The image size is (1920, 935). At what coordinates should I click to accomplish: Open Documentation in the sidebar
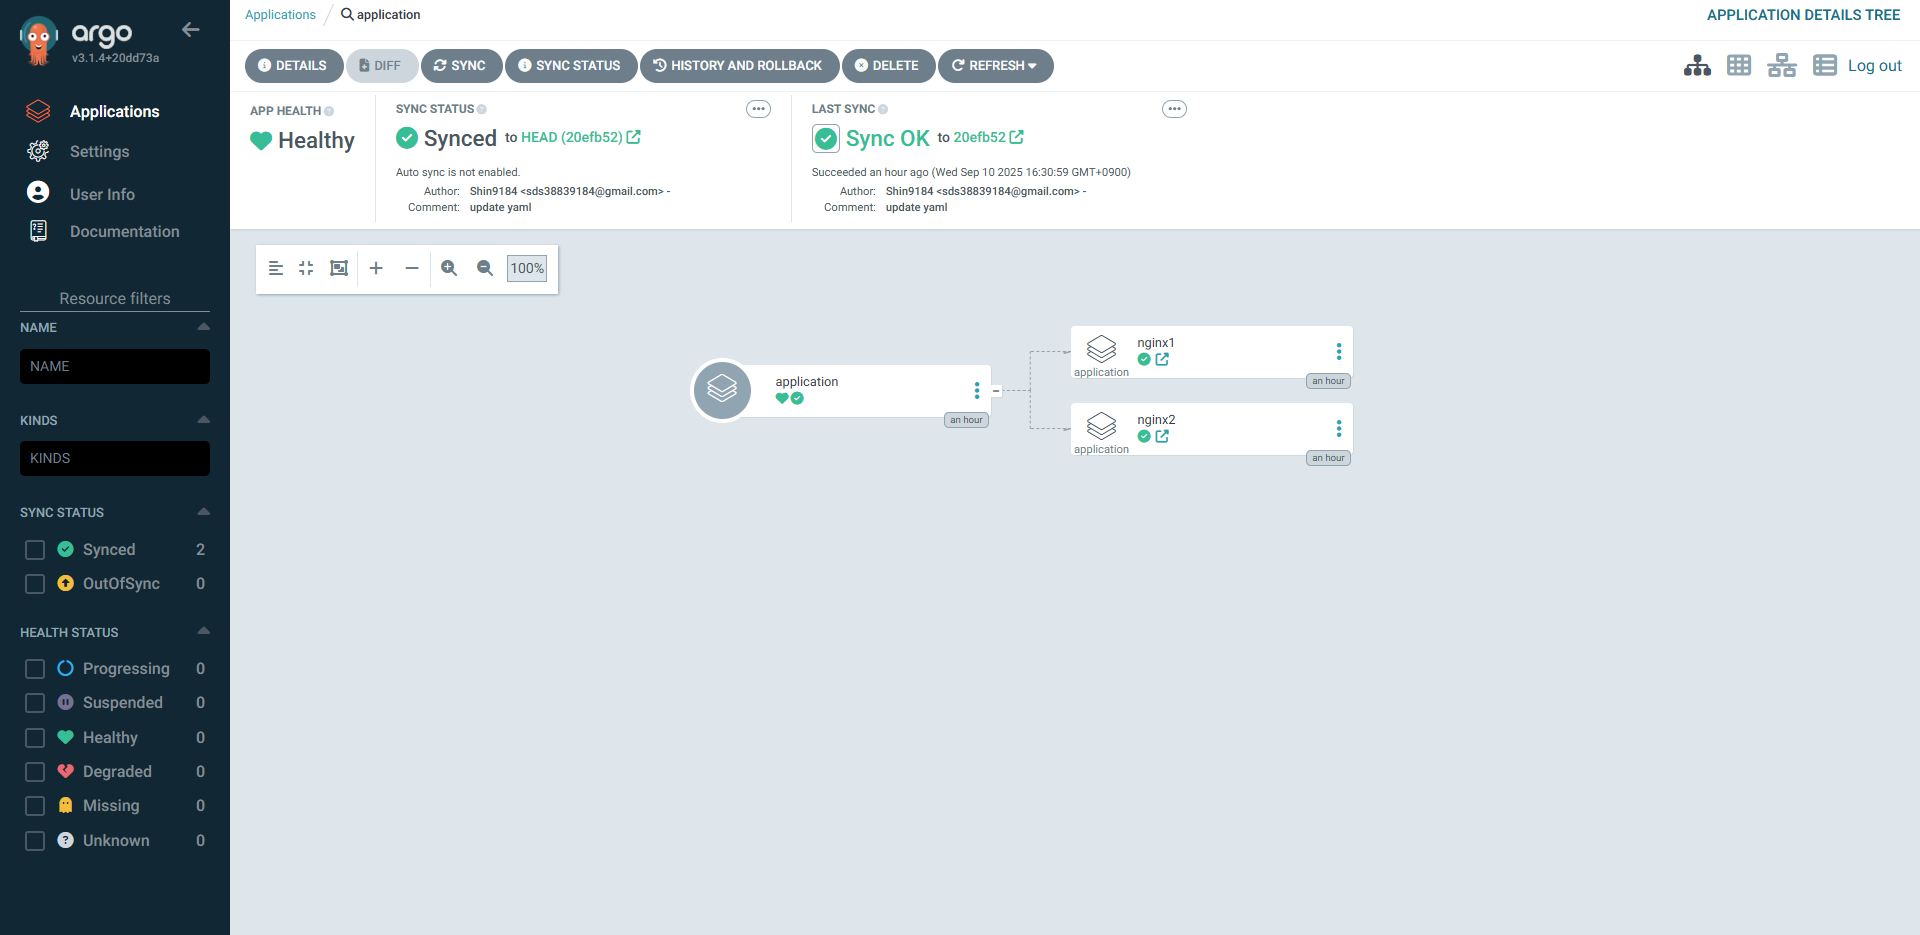coord(124,231)
